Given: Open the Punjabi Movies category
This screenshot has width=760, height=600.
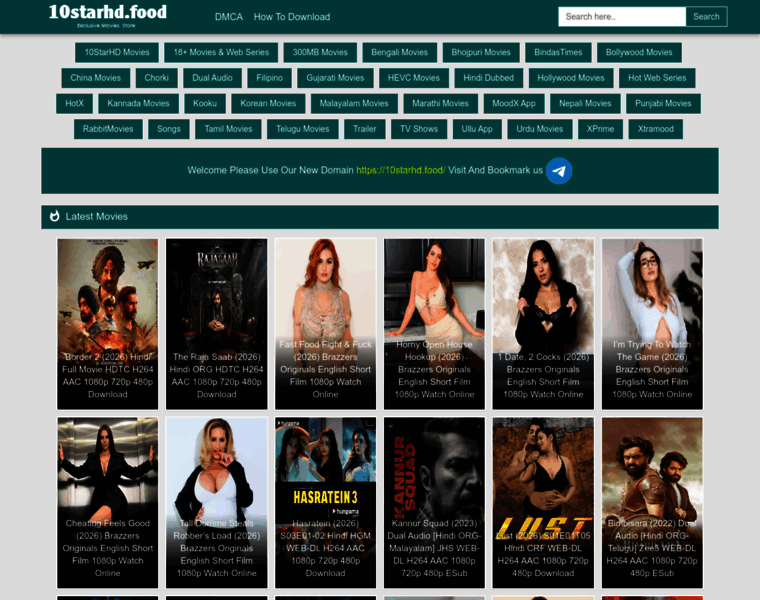Looking at the screenshot, I should click(663, 104).
